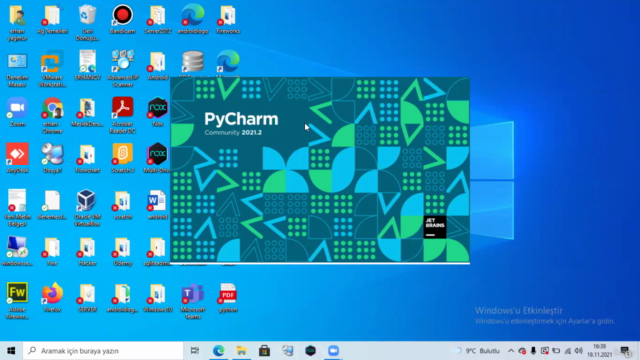Open the Flowchart folder
Viewport: 640px width, 360px height.
tap(87, 158)
